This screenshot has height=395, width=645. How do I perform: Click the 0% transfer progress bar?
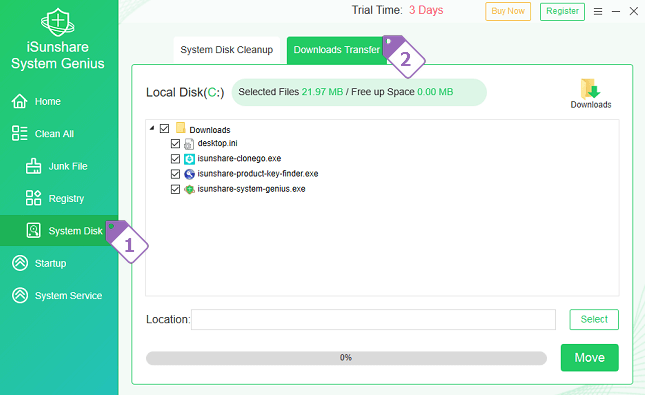click(x=346, y=358)
